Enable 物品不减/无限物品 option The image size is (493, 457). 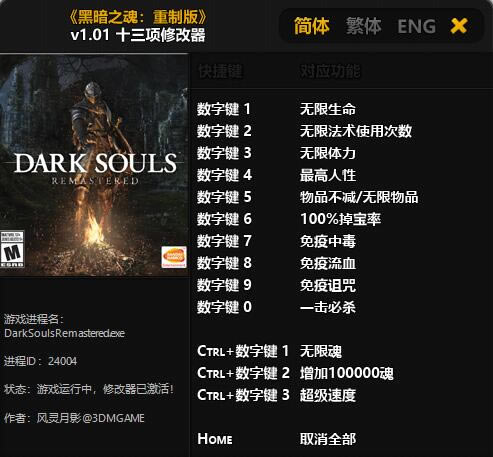359,197
